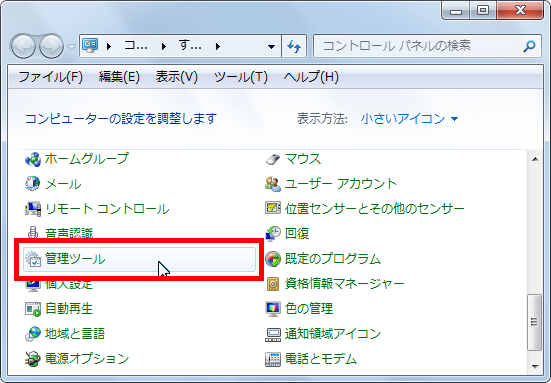The height and width of the screenshot is (383, 551).
Task: Click the Control Panel icon in address bar
Action: click(90, 46)
